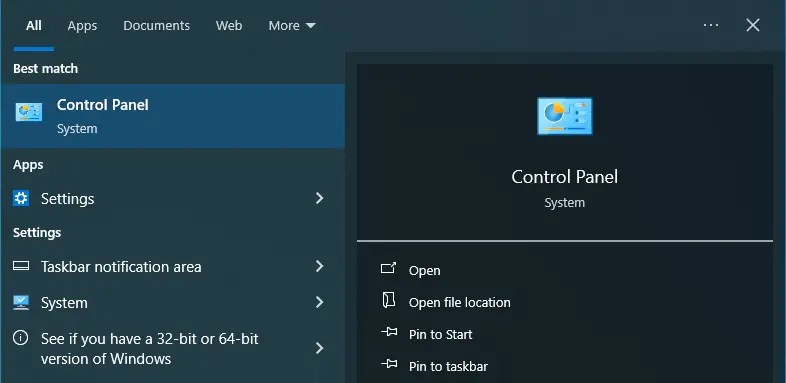Click the Taskbar notification area icon
Screen dimensions: 786x383
coord(21,266)
